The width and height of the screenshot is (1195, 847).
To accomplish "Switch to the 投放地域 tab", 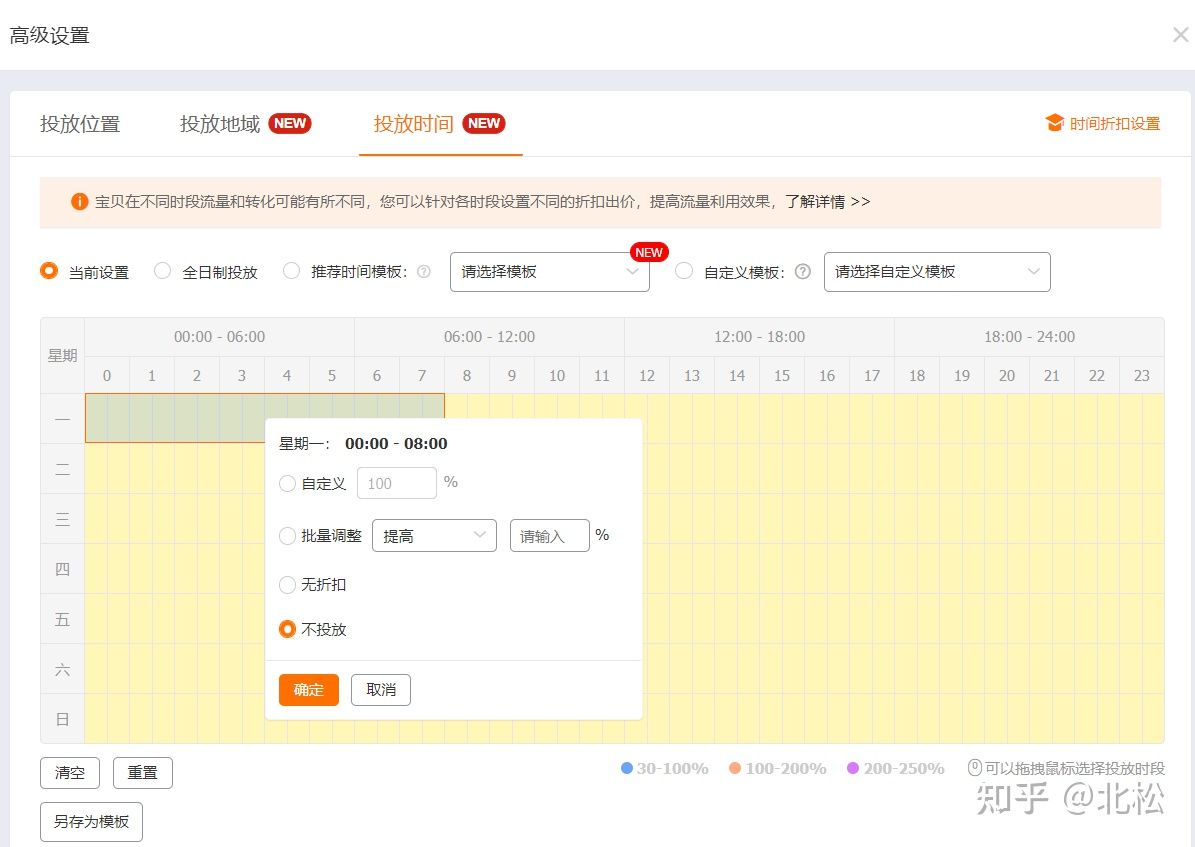I will (219, 124).
